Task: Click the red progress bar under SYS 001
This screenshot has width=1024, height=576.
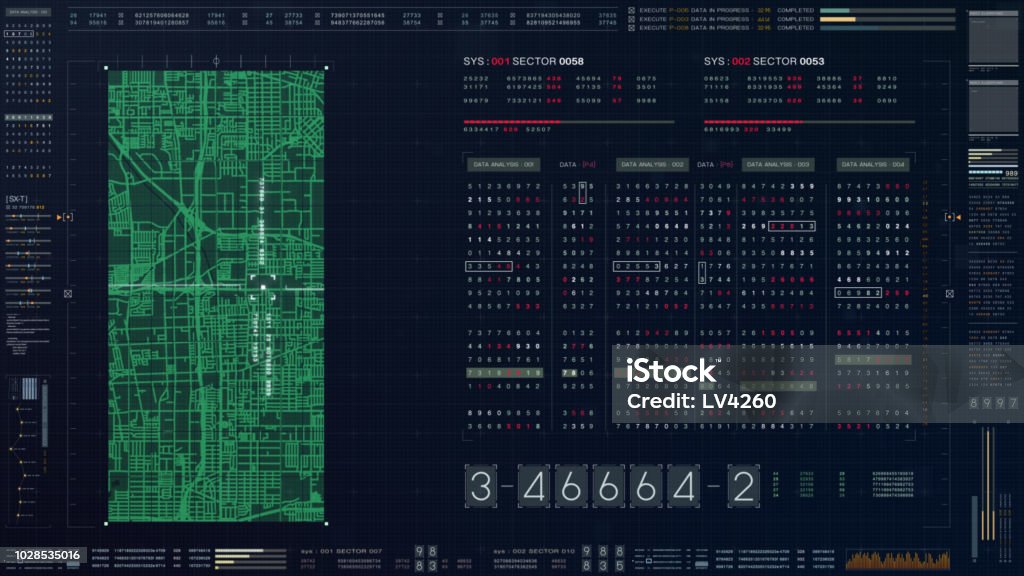Action: point(569,122)
